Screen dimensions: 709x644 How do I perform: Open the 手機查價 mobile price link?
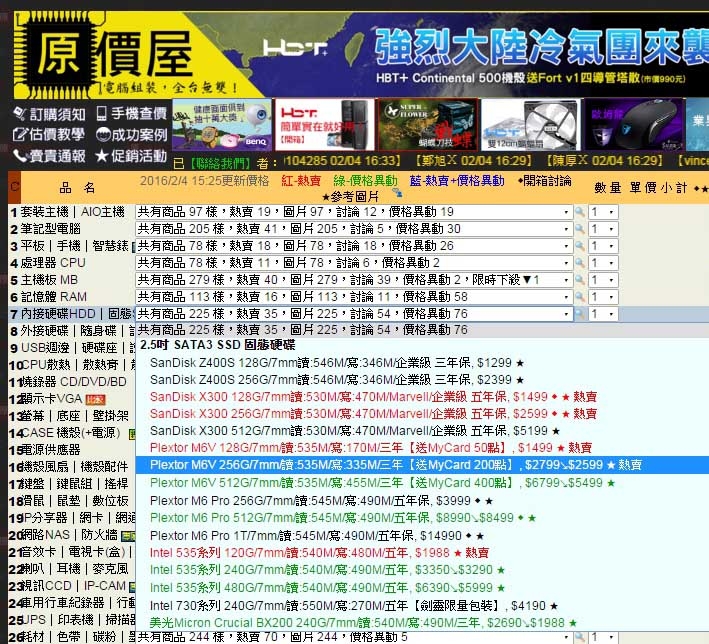tap(132, 114)
